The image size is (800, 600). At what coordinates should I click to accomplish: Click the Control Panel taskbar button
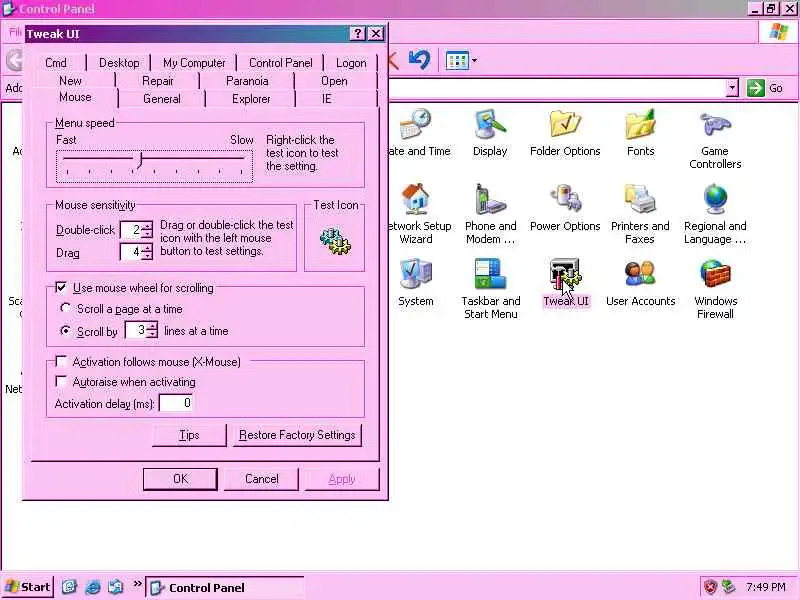pyautogui.click(x=225, y=587)
